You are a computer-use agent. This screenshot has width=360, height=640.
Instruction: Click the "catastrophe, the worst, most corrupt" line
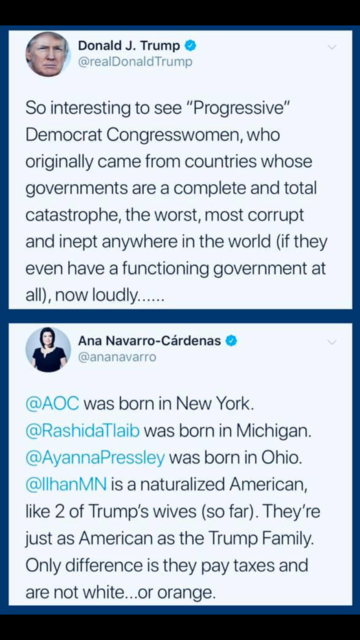(164, 216)
